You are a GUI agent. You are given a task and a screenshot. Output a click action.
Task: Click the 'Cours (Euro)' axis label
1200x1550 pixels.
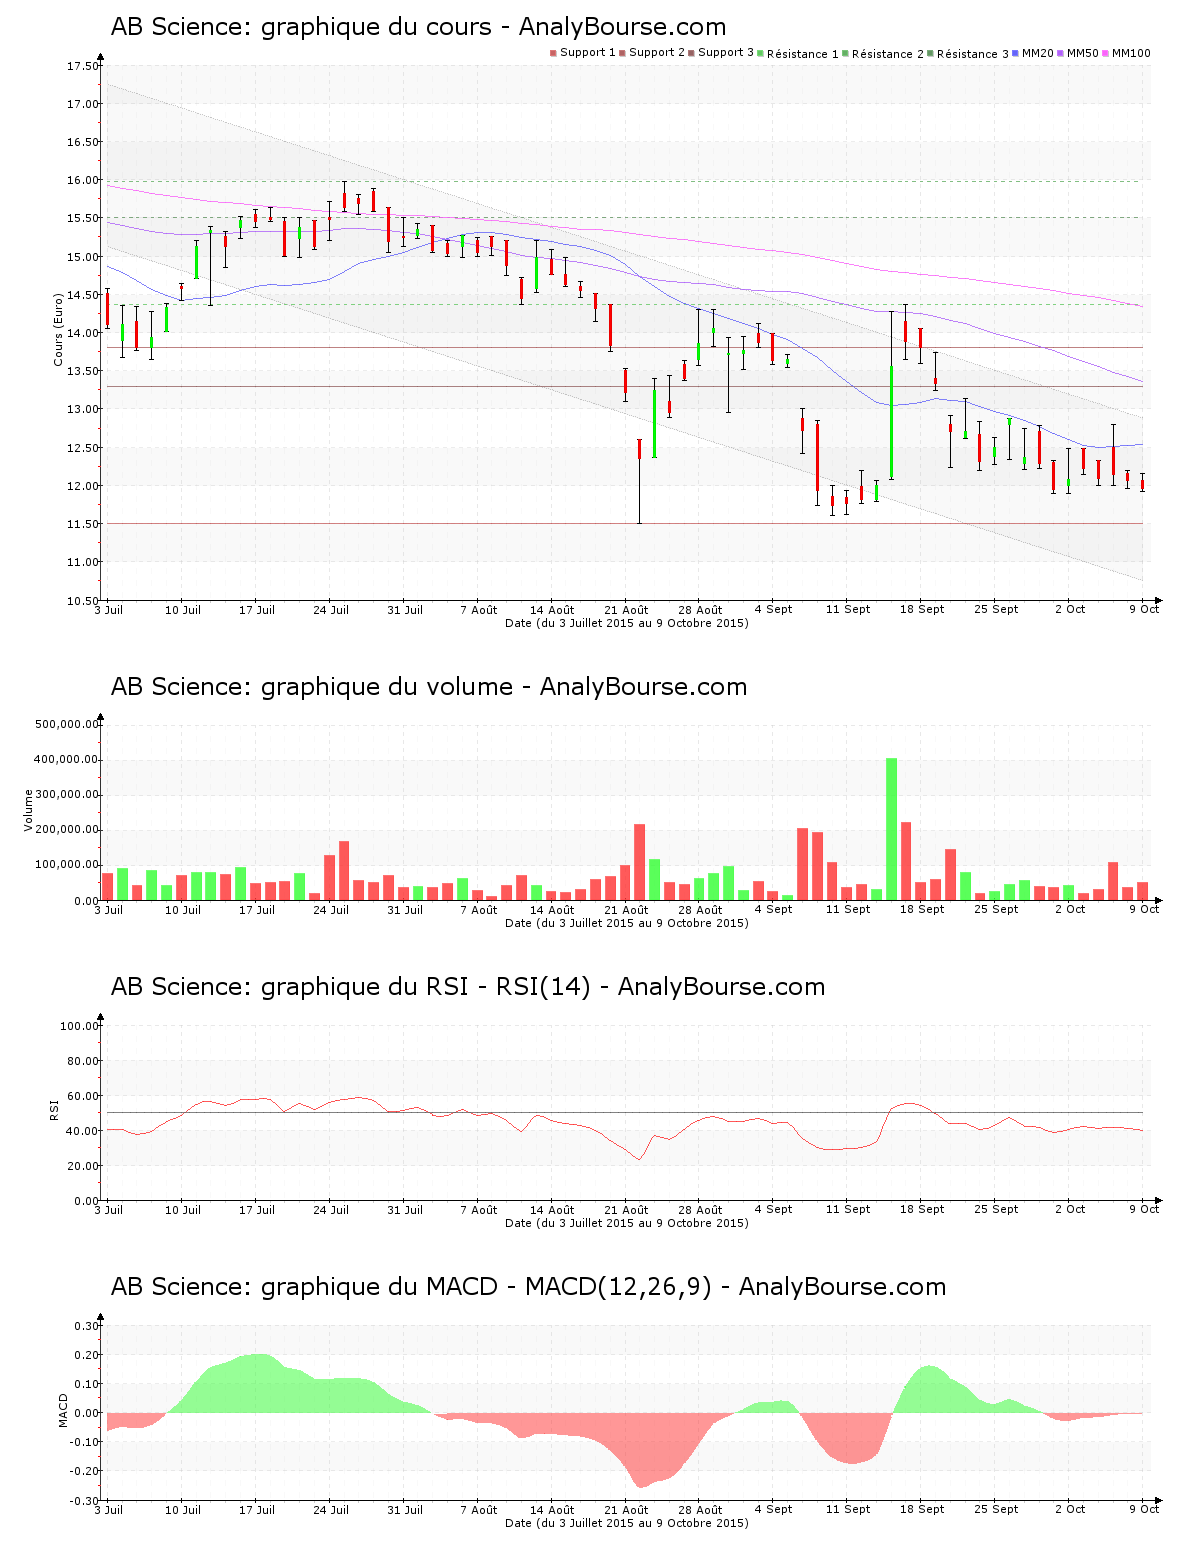(59, 329)
